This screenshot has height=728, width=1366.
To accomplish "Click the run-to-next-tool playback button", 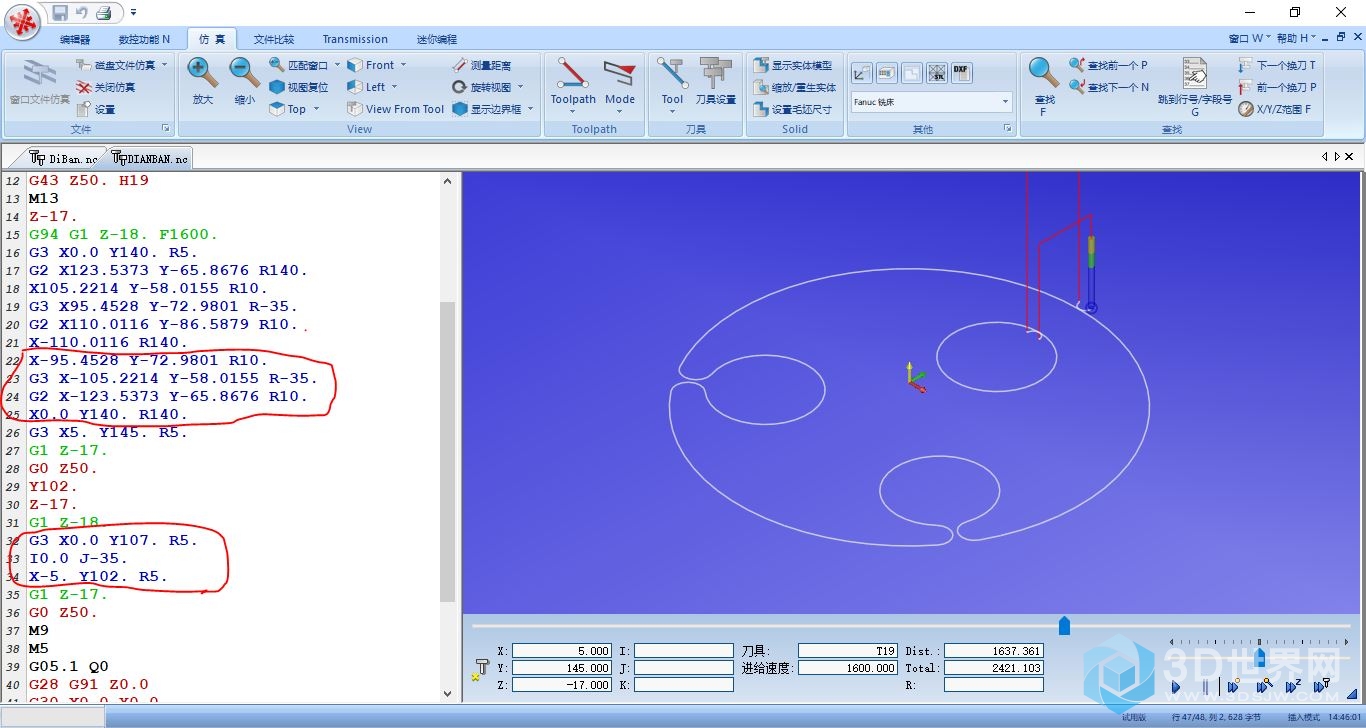I will pos(1322,687).
